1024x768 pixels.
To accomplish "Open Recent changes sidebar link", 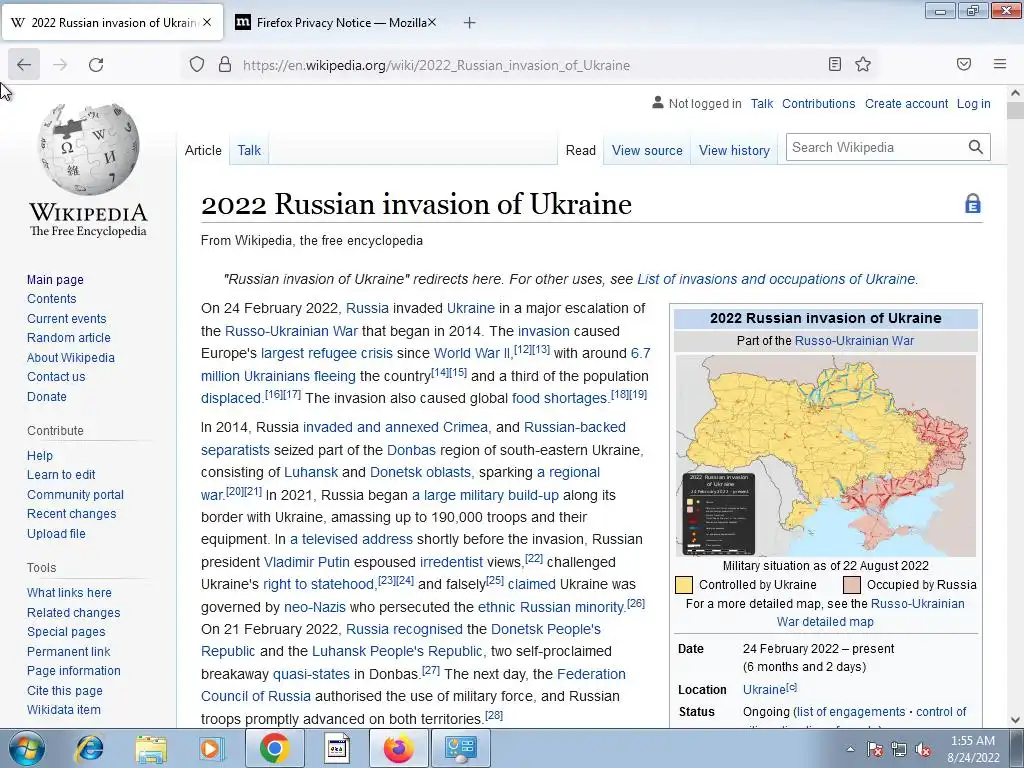I will click(71, 514).
